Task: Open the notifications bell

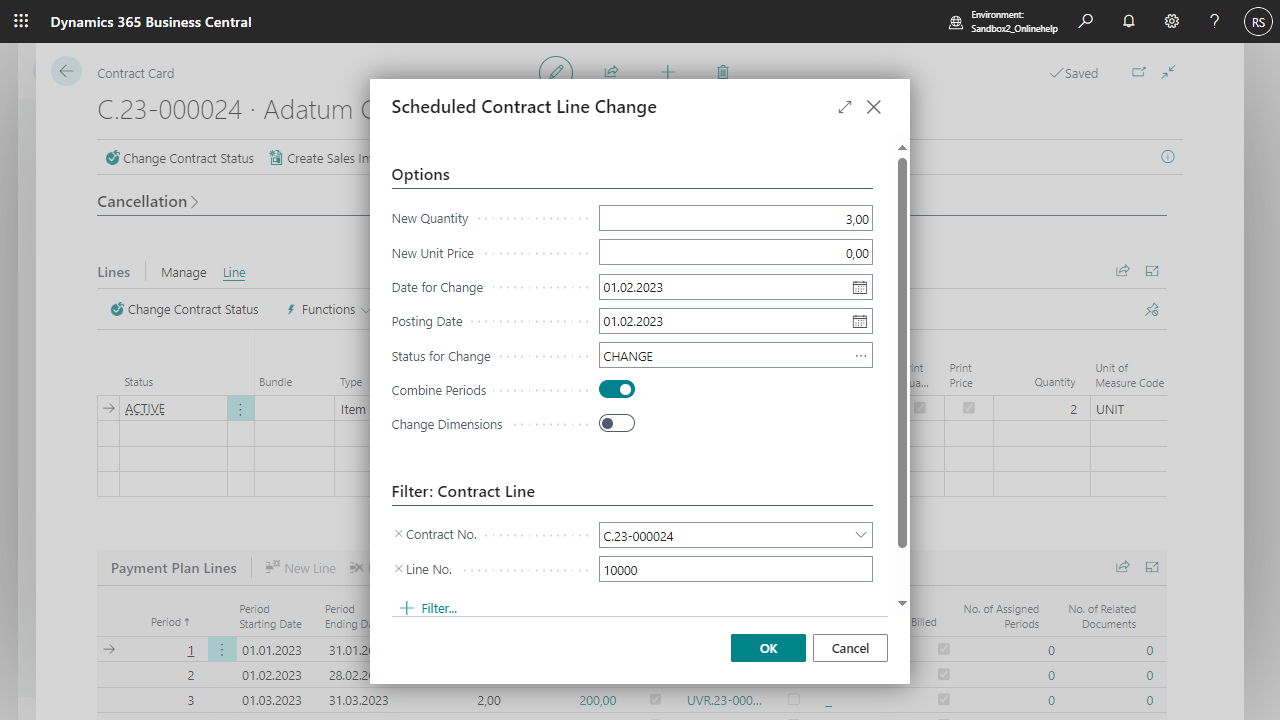Action: [x=1129, y=21]
